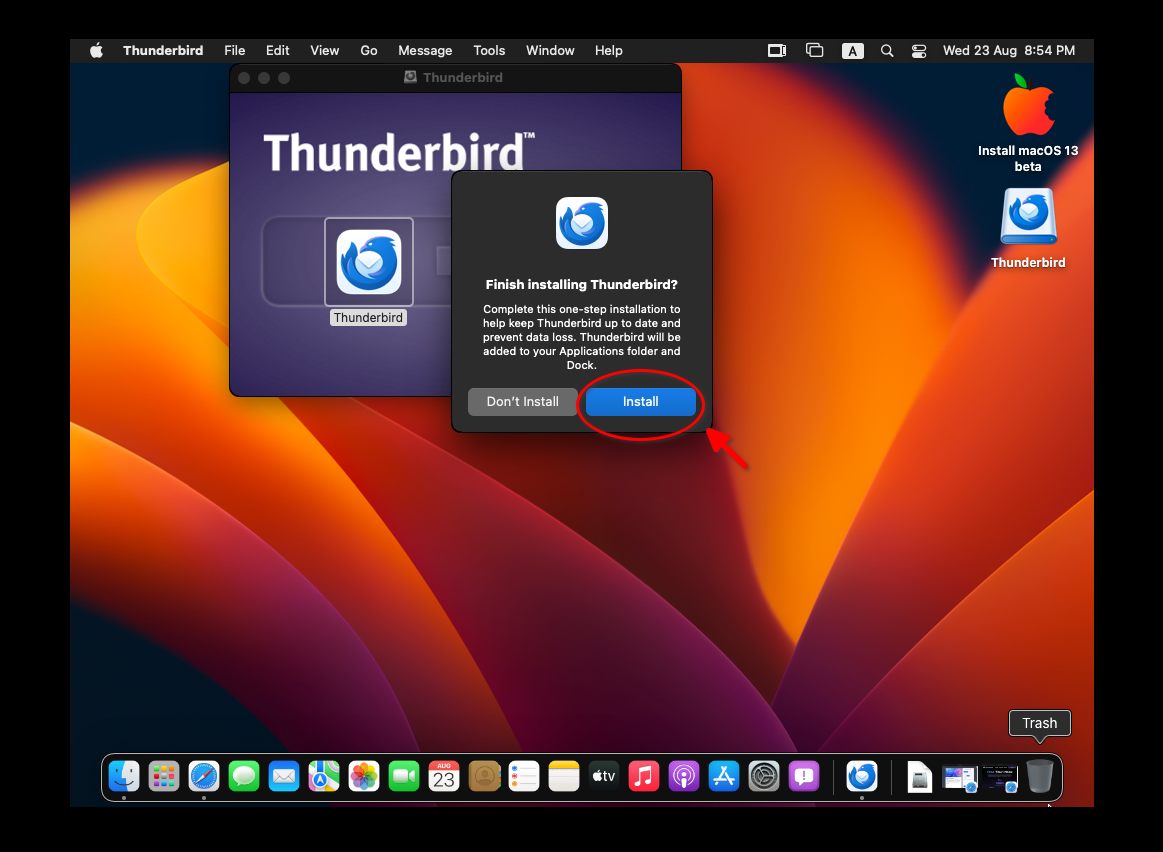Open Finder from the Dock
Viewport: 1163px width, 852px height.
click(124, 776)
